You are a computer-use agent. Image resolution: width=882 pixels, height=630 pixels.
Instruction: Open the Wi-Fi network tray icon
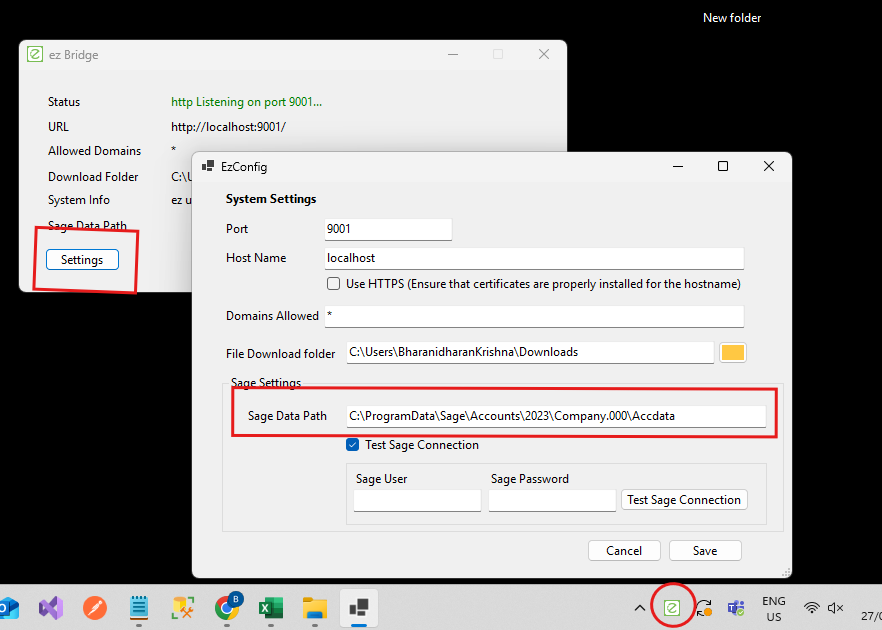point(811,608)
